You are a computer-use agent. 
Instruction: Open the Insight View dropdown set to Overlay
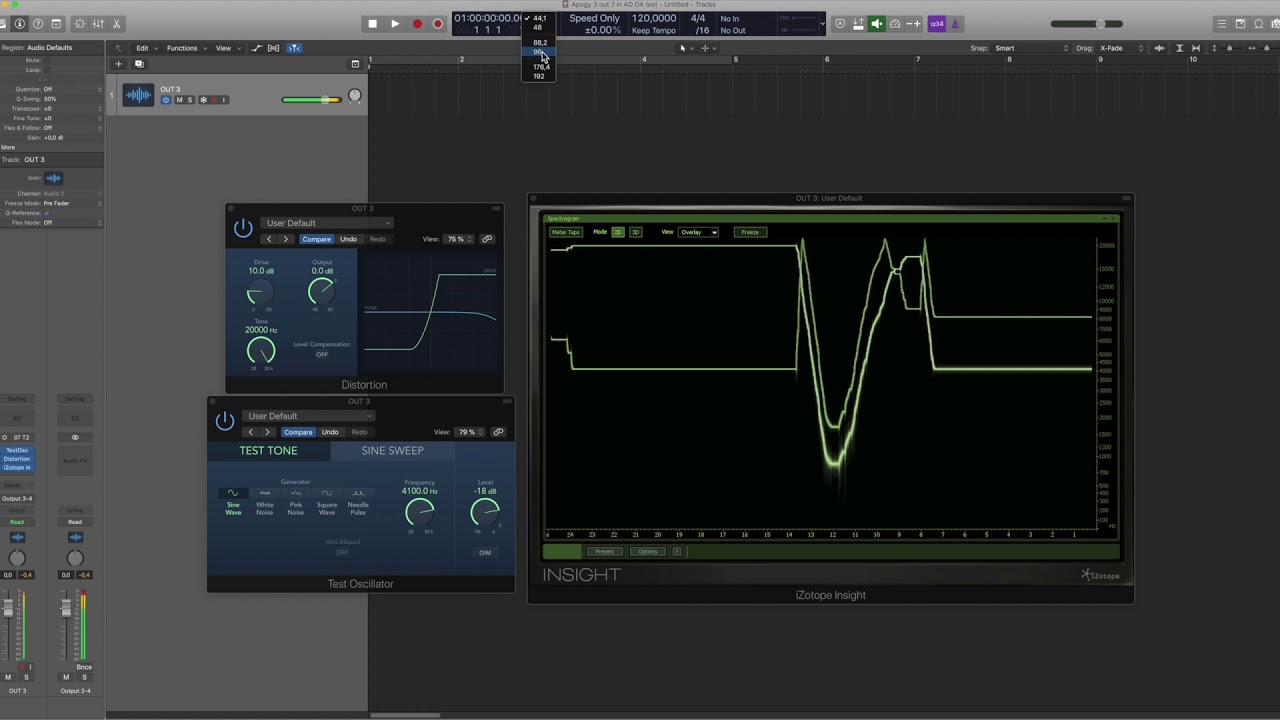[x=698, y=232]
